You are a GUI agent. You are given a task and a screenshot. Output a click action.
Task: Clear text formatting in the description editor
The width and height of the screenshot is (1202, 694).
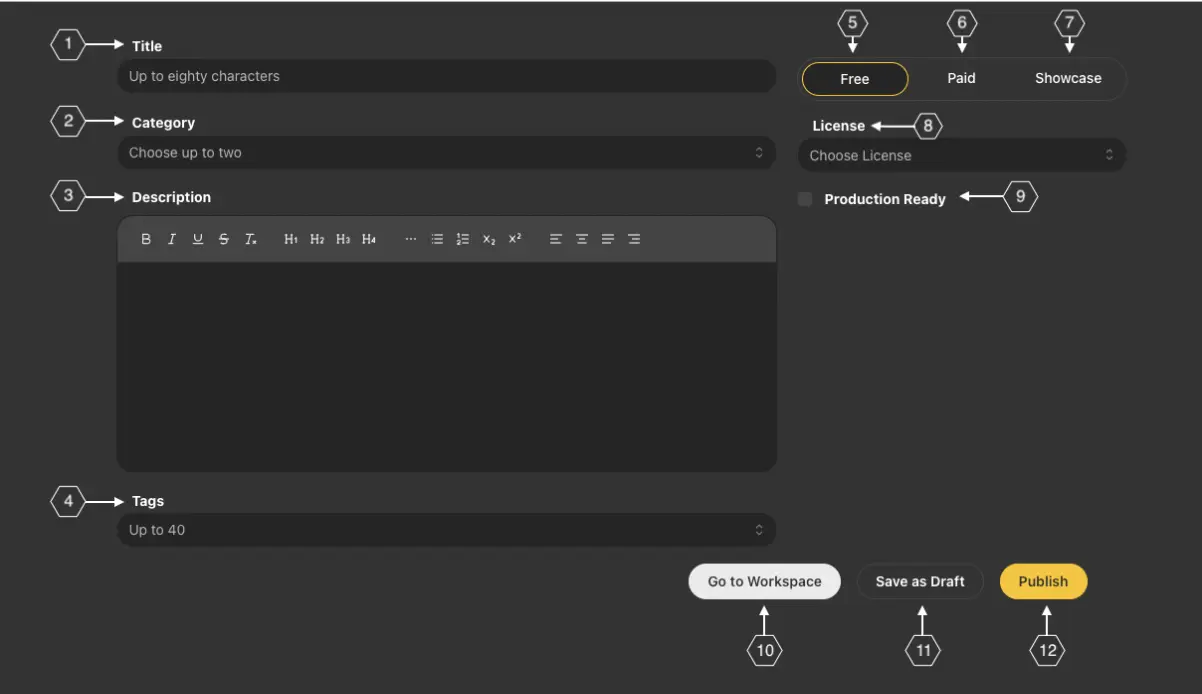(x=251, y=239)
